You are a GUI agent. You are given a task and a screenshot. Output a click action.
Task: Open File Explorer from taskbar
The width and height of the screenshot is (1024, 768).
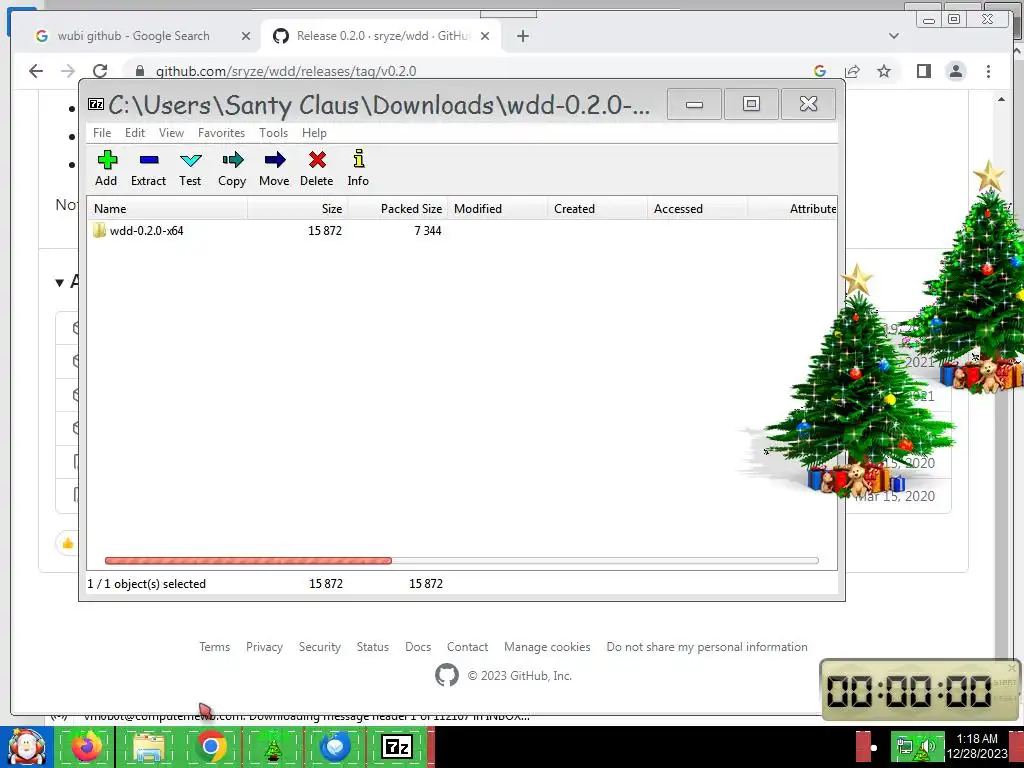click(148, 747)
